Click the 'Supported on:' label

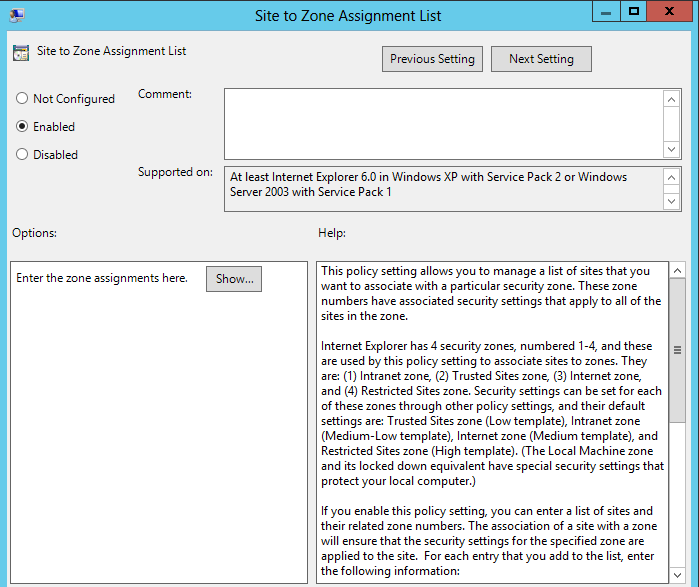click(175, 172)
